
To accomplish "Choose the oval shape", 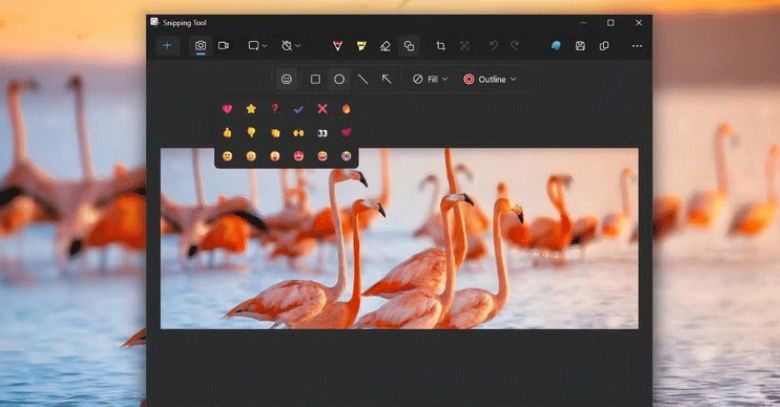I will (339, 79).
